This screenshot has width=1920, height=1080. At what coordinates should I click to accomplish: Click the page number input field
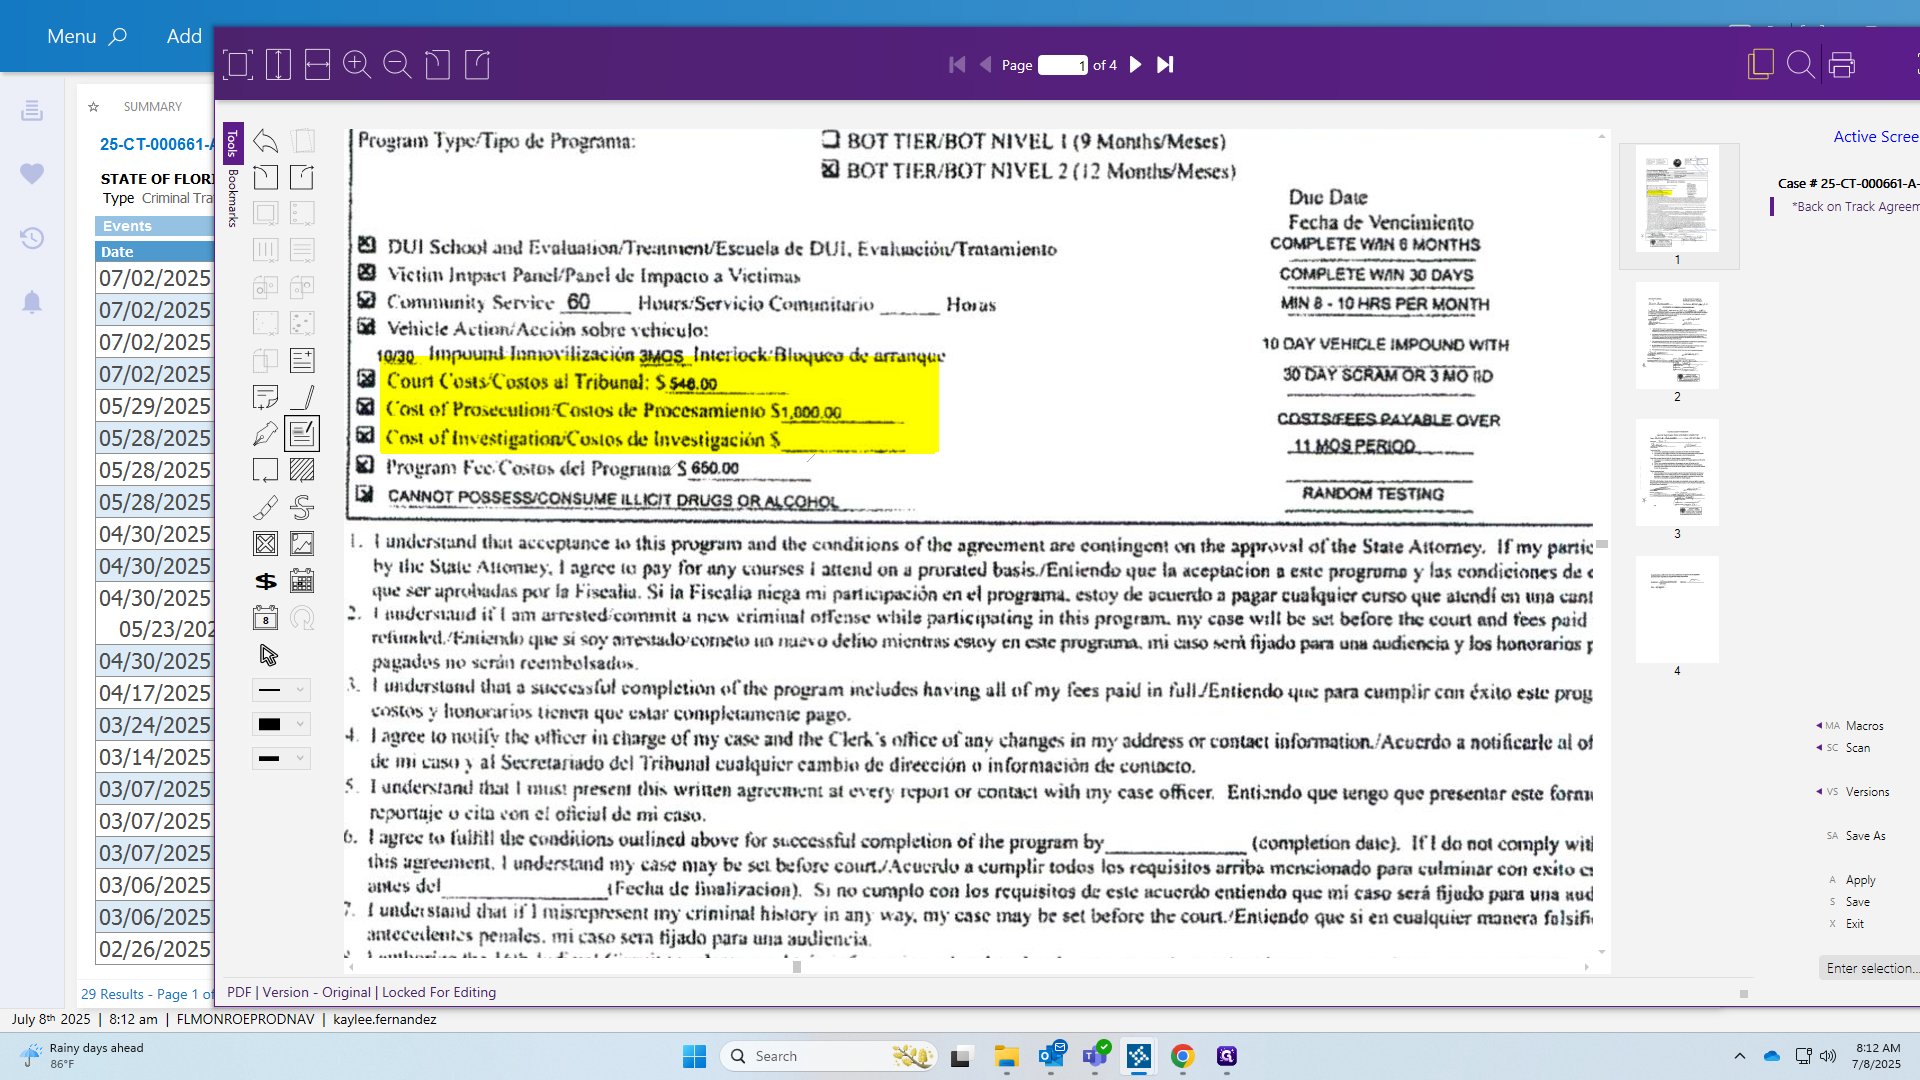pyautogui.click(x=1063, y=65)
